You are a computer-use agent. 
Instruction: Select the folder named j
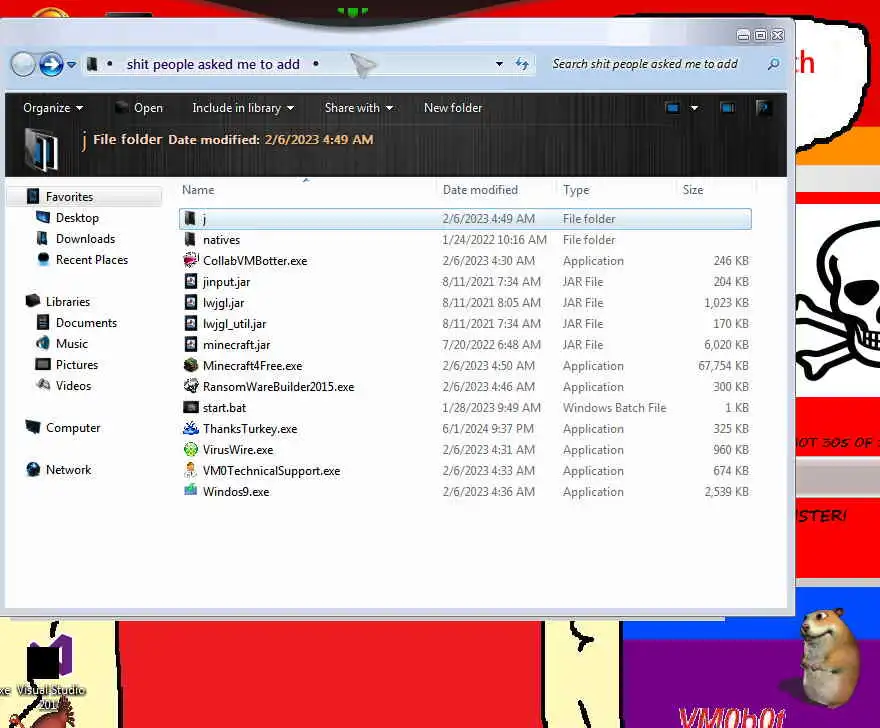pos(465,219)
